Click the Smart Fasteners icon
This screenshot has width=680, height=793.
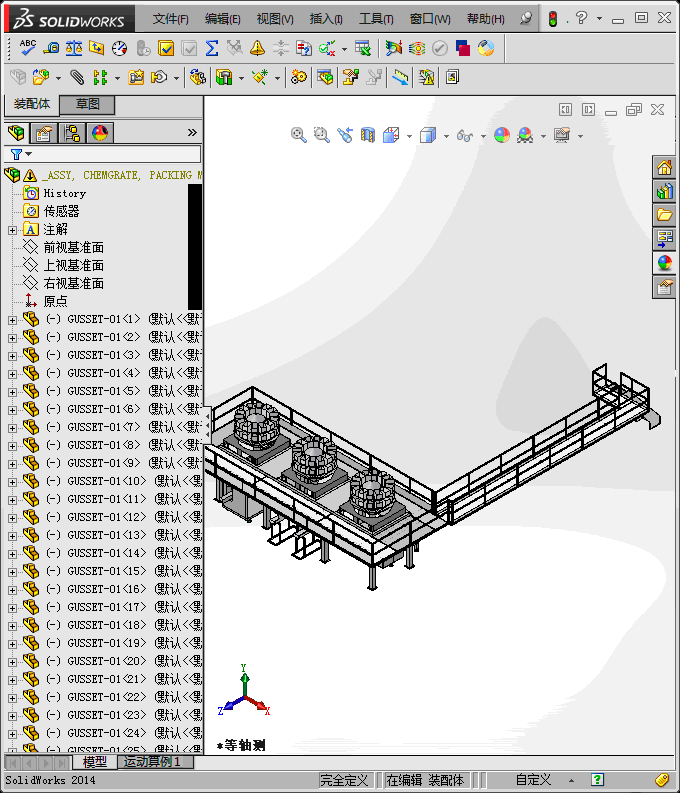tap(136, 77)
